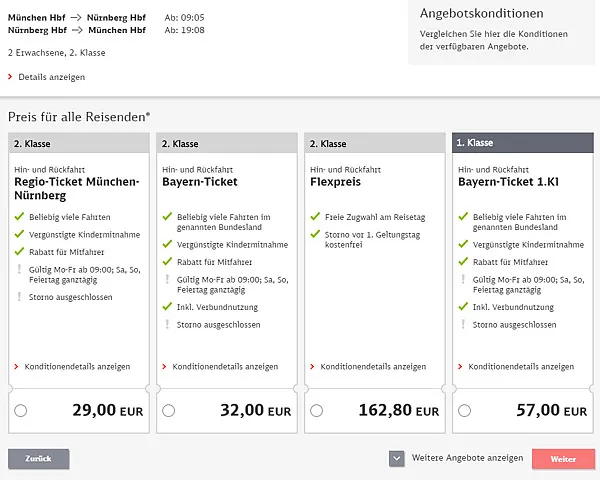Image resolution: width=600 pixels, height=480 pixels.
Task: Expand Details anzeigen for the trip
Action: pos(51,77)
